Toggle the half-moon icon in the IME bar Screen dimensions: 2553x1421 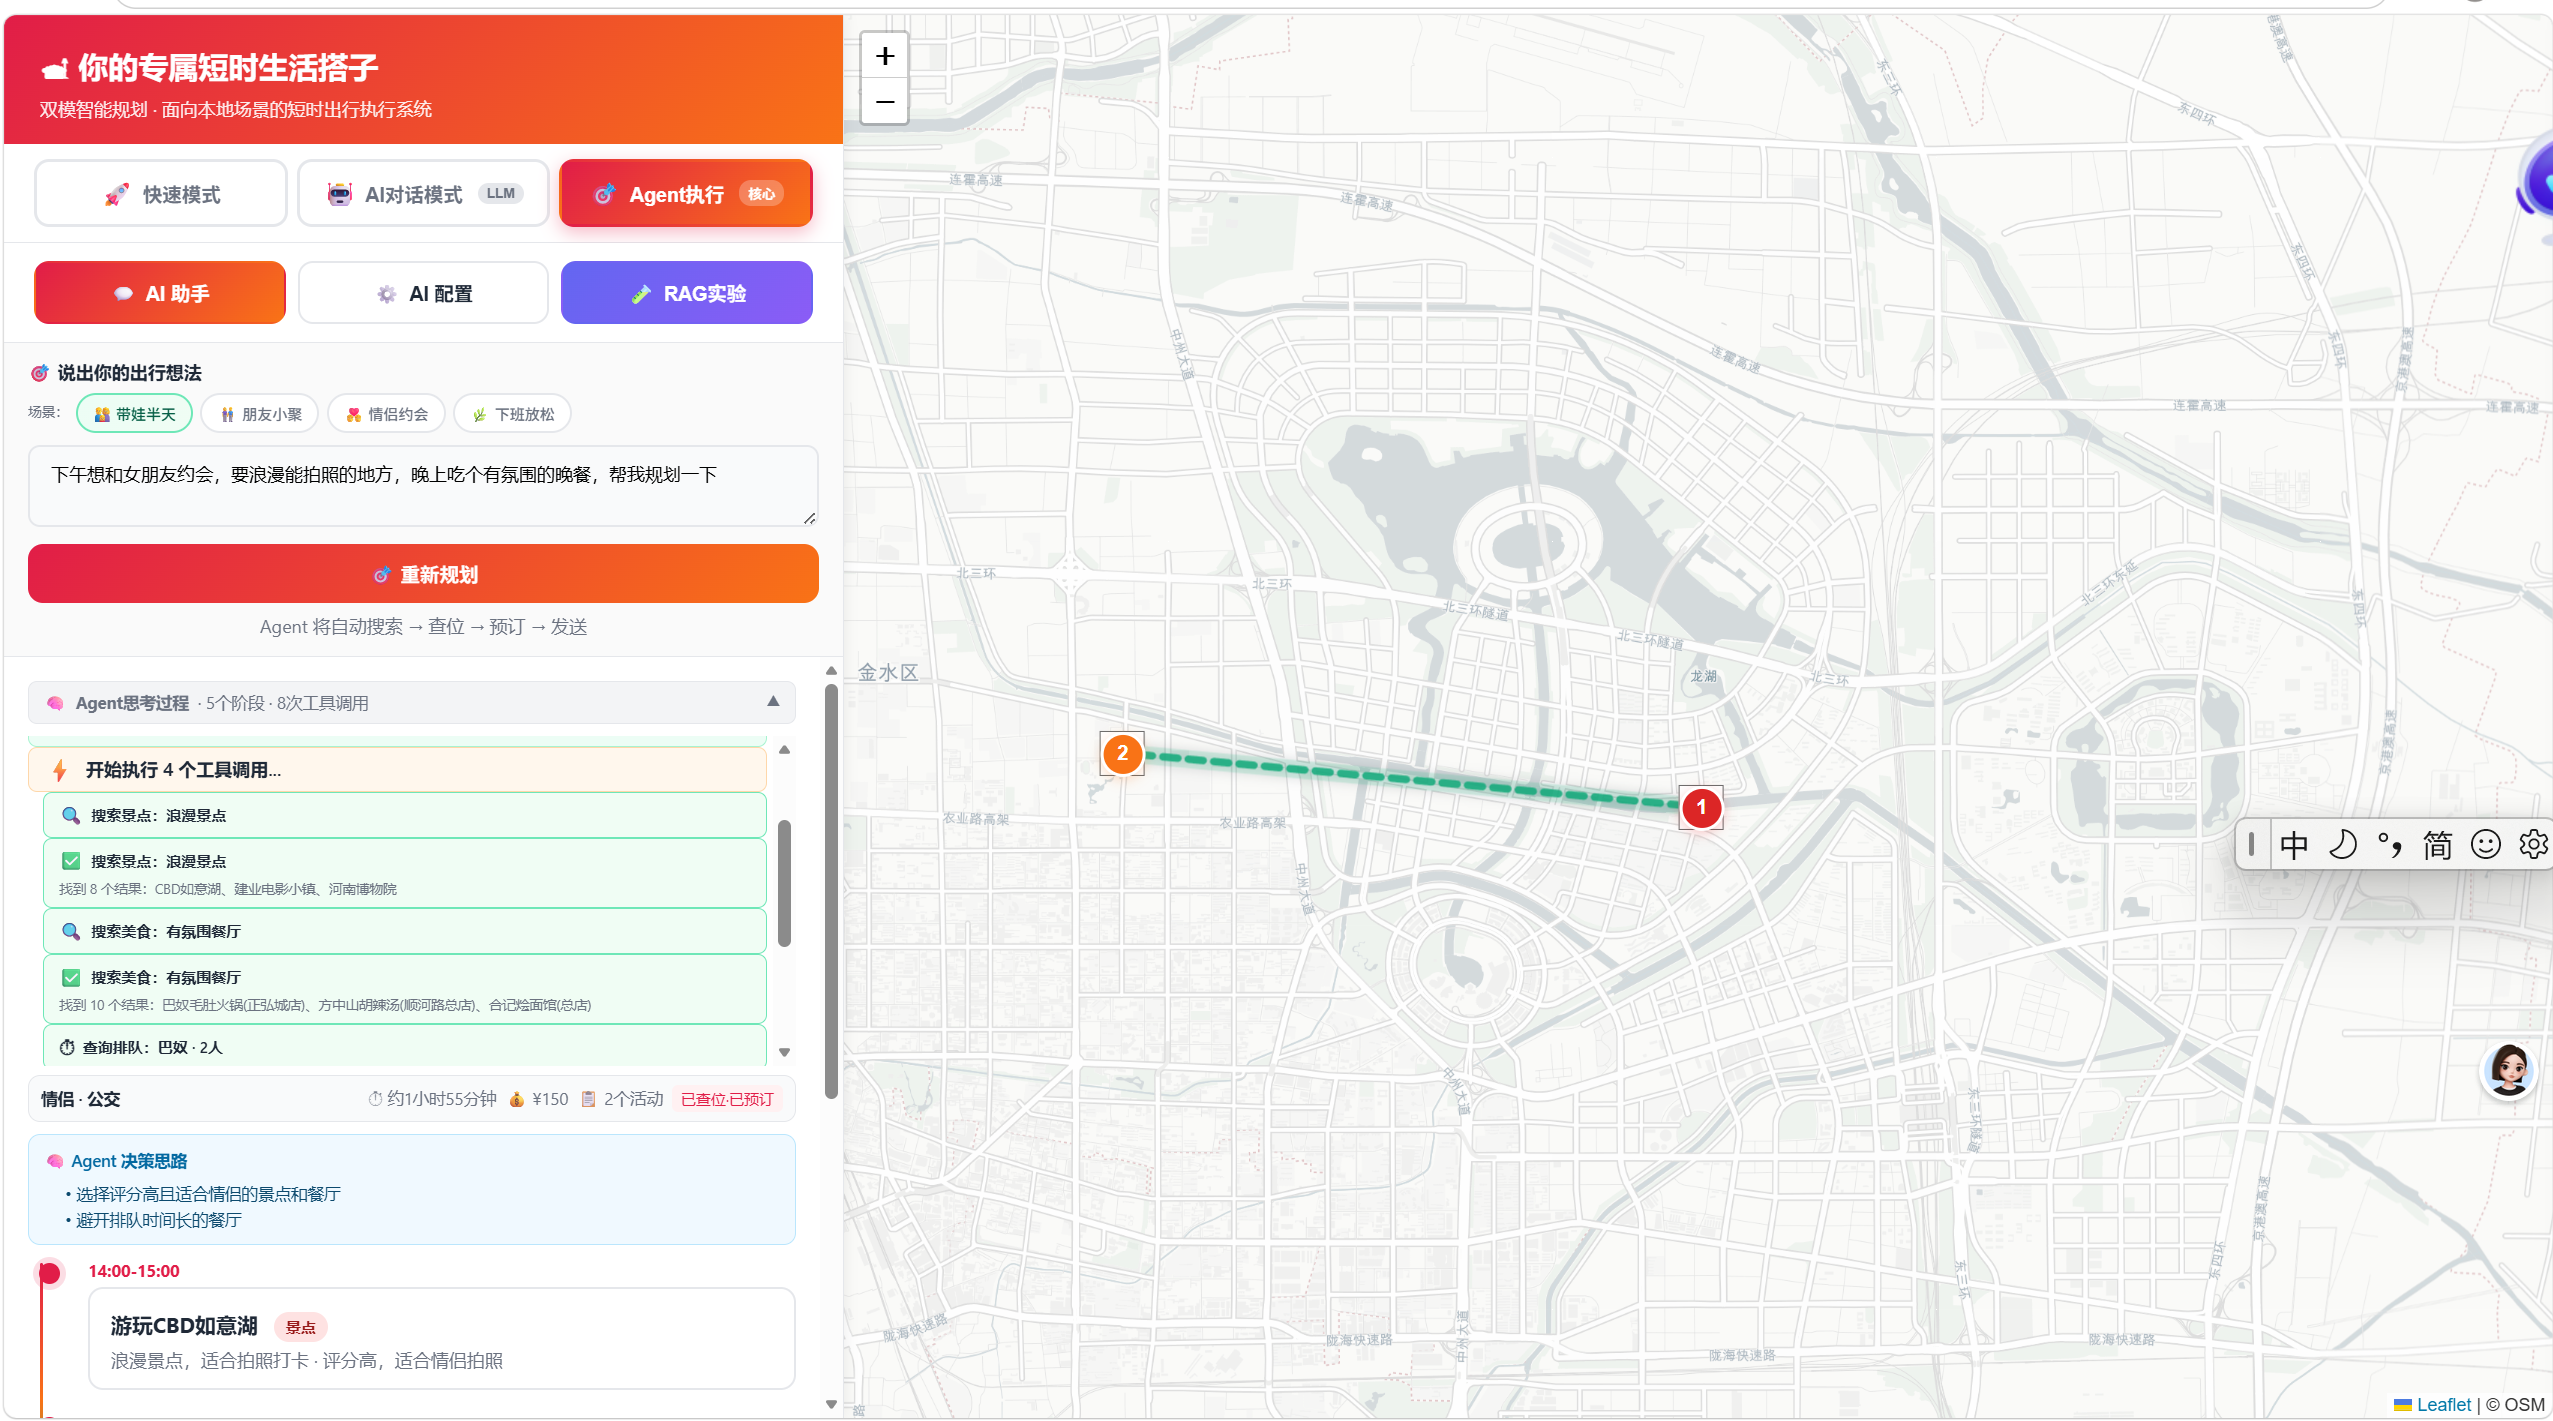point(2342,845)
